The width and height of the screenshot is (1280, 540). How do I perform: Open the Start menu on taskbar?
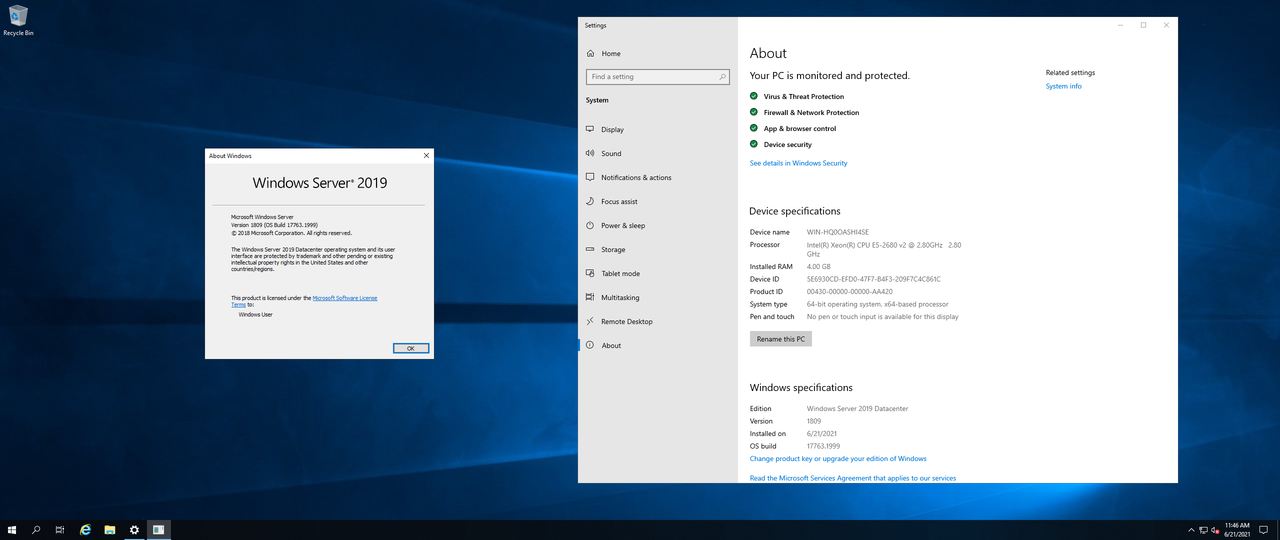point(12,529)
